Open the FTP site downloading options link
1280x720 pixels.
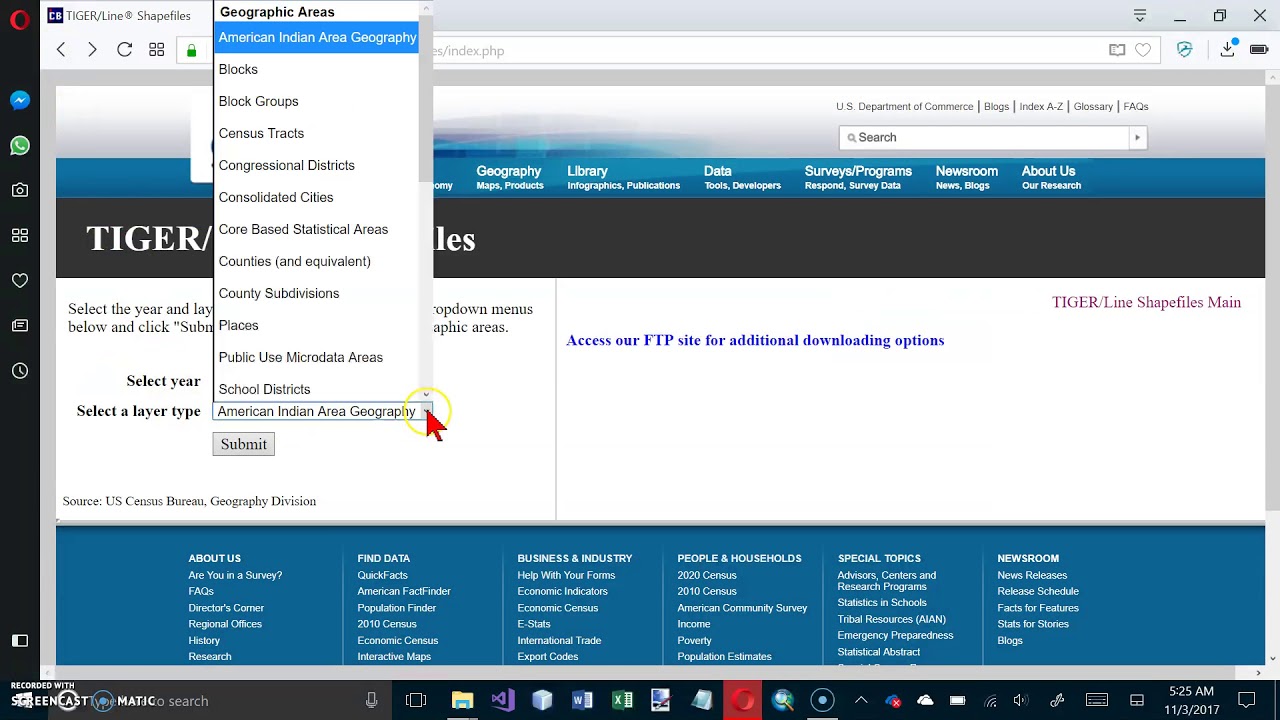click(x=755, y=340)
